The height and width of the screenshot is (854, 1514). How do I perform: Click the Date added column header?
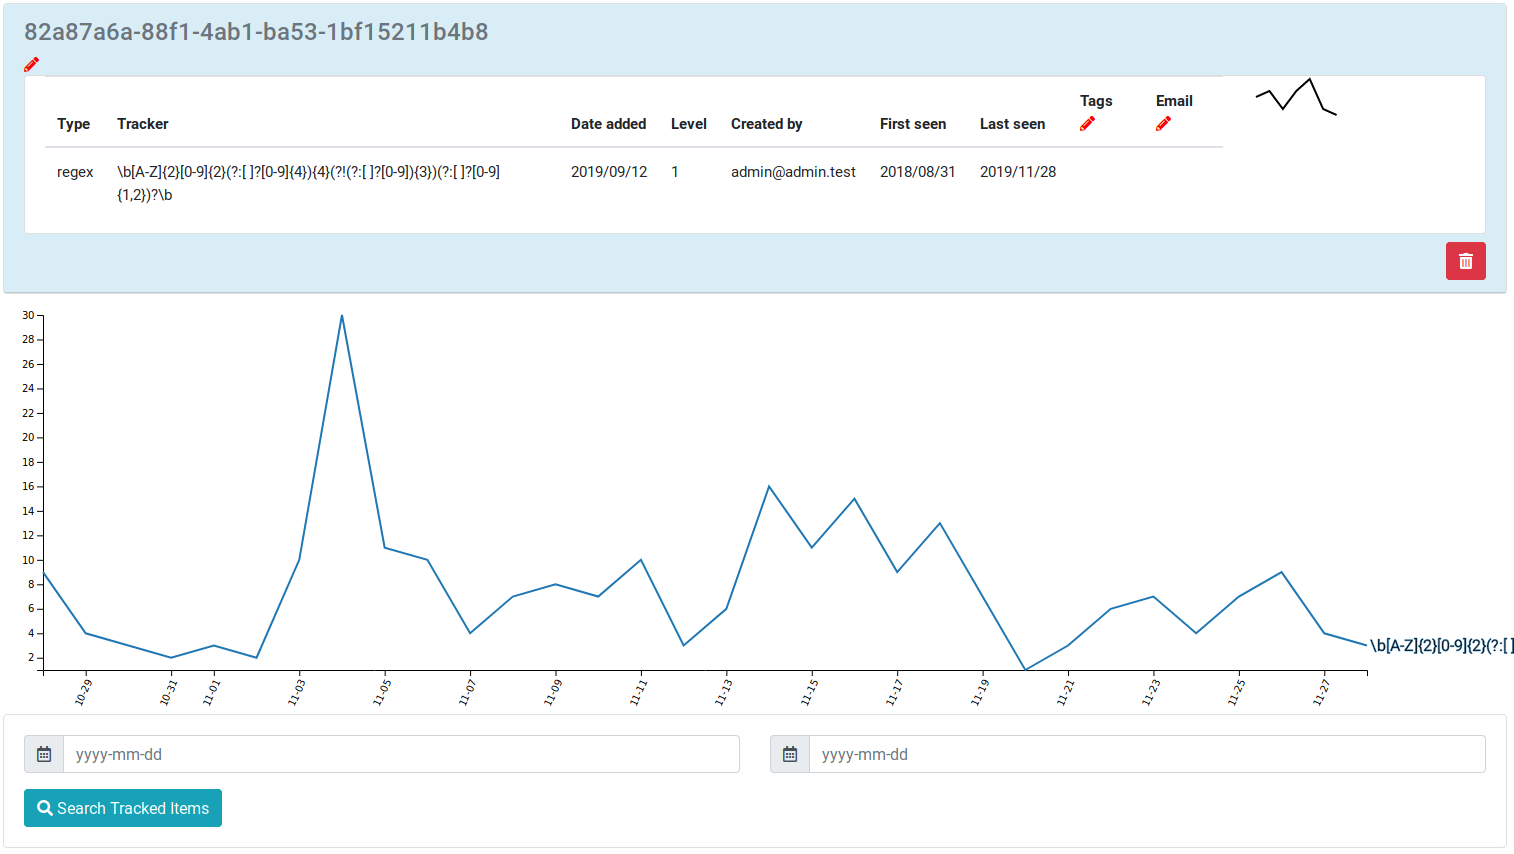[608, 124]
